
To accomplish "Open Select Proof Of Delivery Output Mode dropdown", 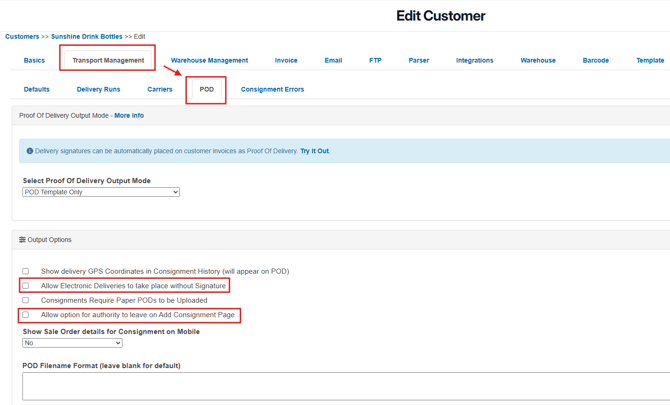I will 101,192.
